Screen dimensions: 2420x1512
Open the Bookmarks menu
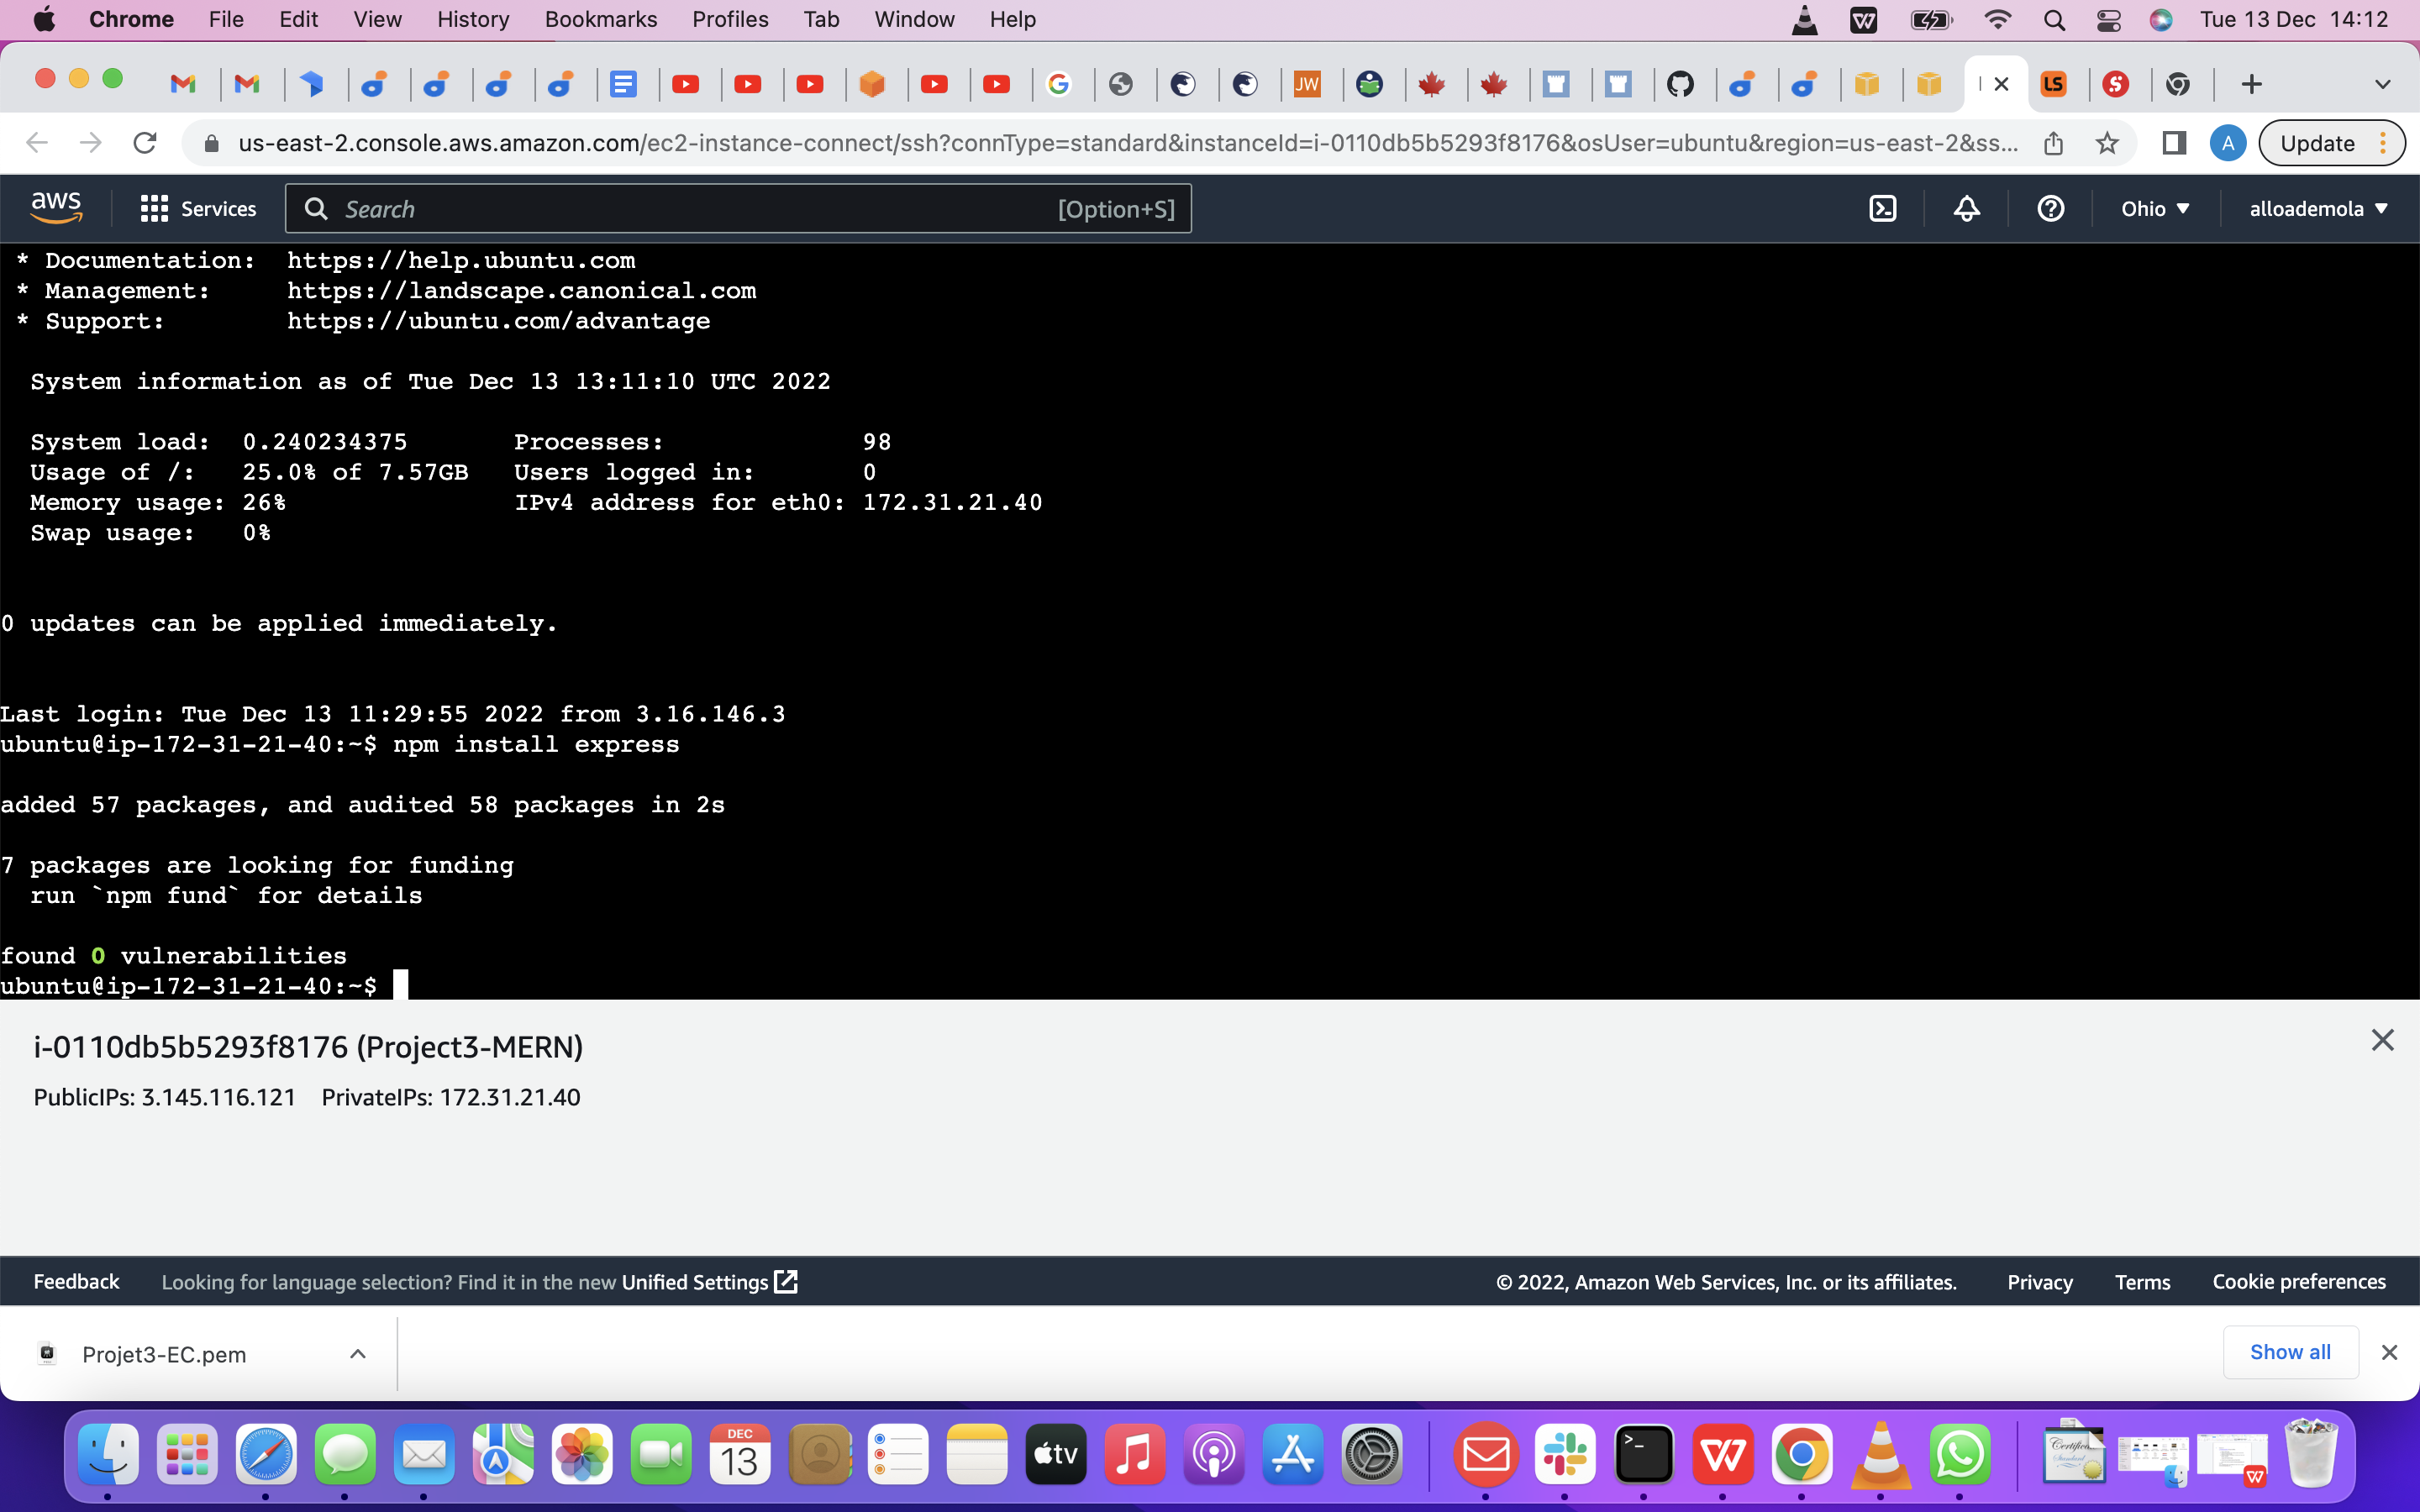[x=600, y=19]
